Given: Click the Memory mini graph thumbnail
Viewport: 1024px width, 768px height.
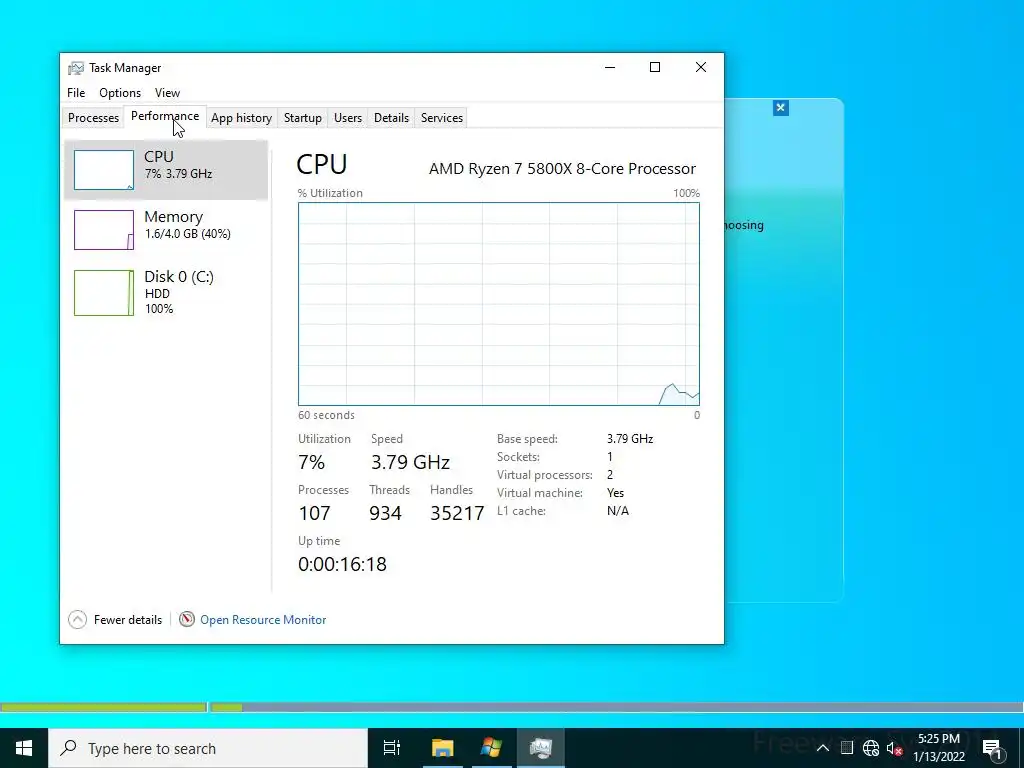Looking at the screenshot, I should [104, 230].
